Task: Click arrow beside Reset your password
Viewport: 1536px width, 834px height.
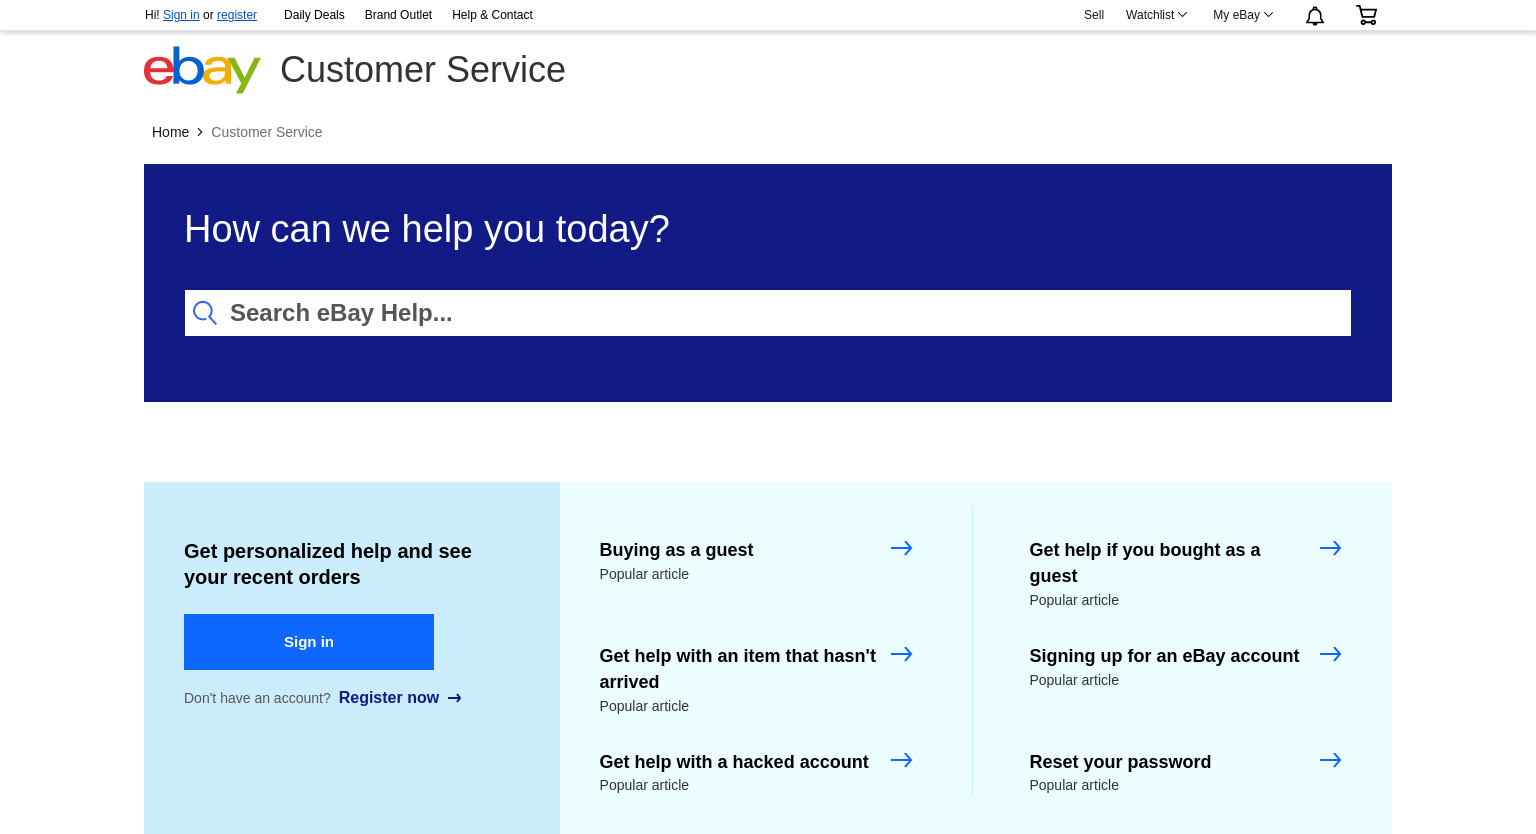Action: click(1330, 760)
